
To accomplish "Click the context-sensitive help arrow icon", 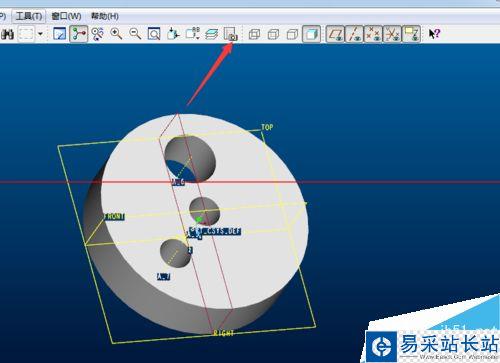I will coord(434,34).
